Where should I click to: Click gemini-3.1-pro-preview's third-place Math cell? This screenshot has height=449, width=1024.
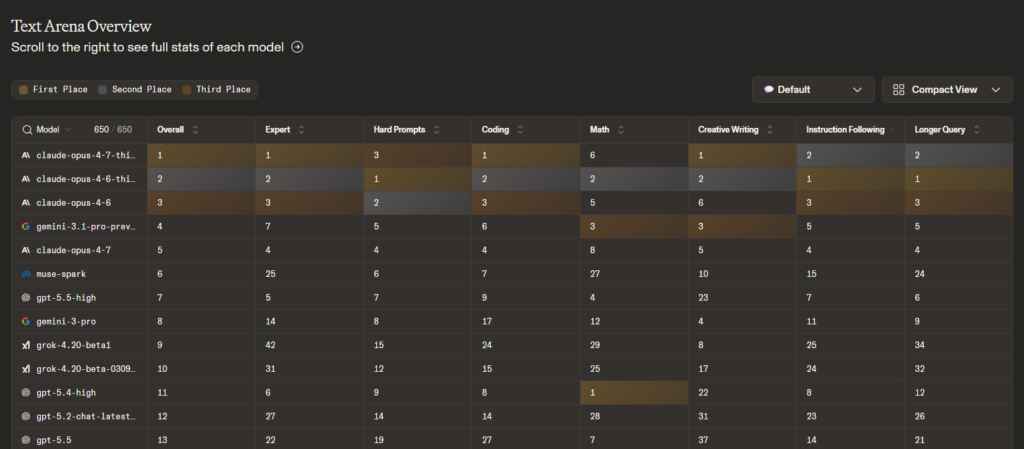634,226
